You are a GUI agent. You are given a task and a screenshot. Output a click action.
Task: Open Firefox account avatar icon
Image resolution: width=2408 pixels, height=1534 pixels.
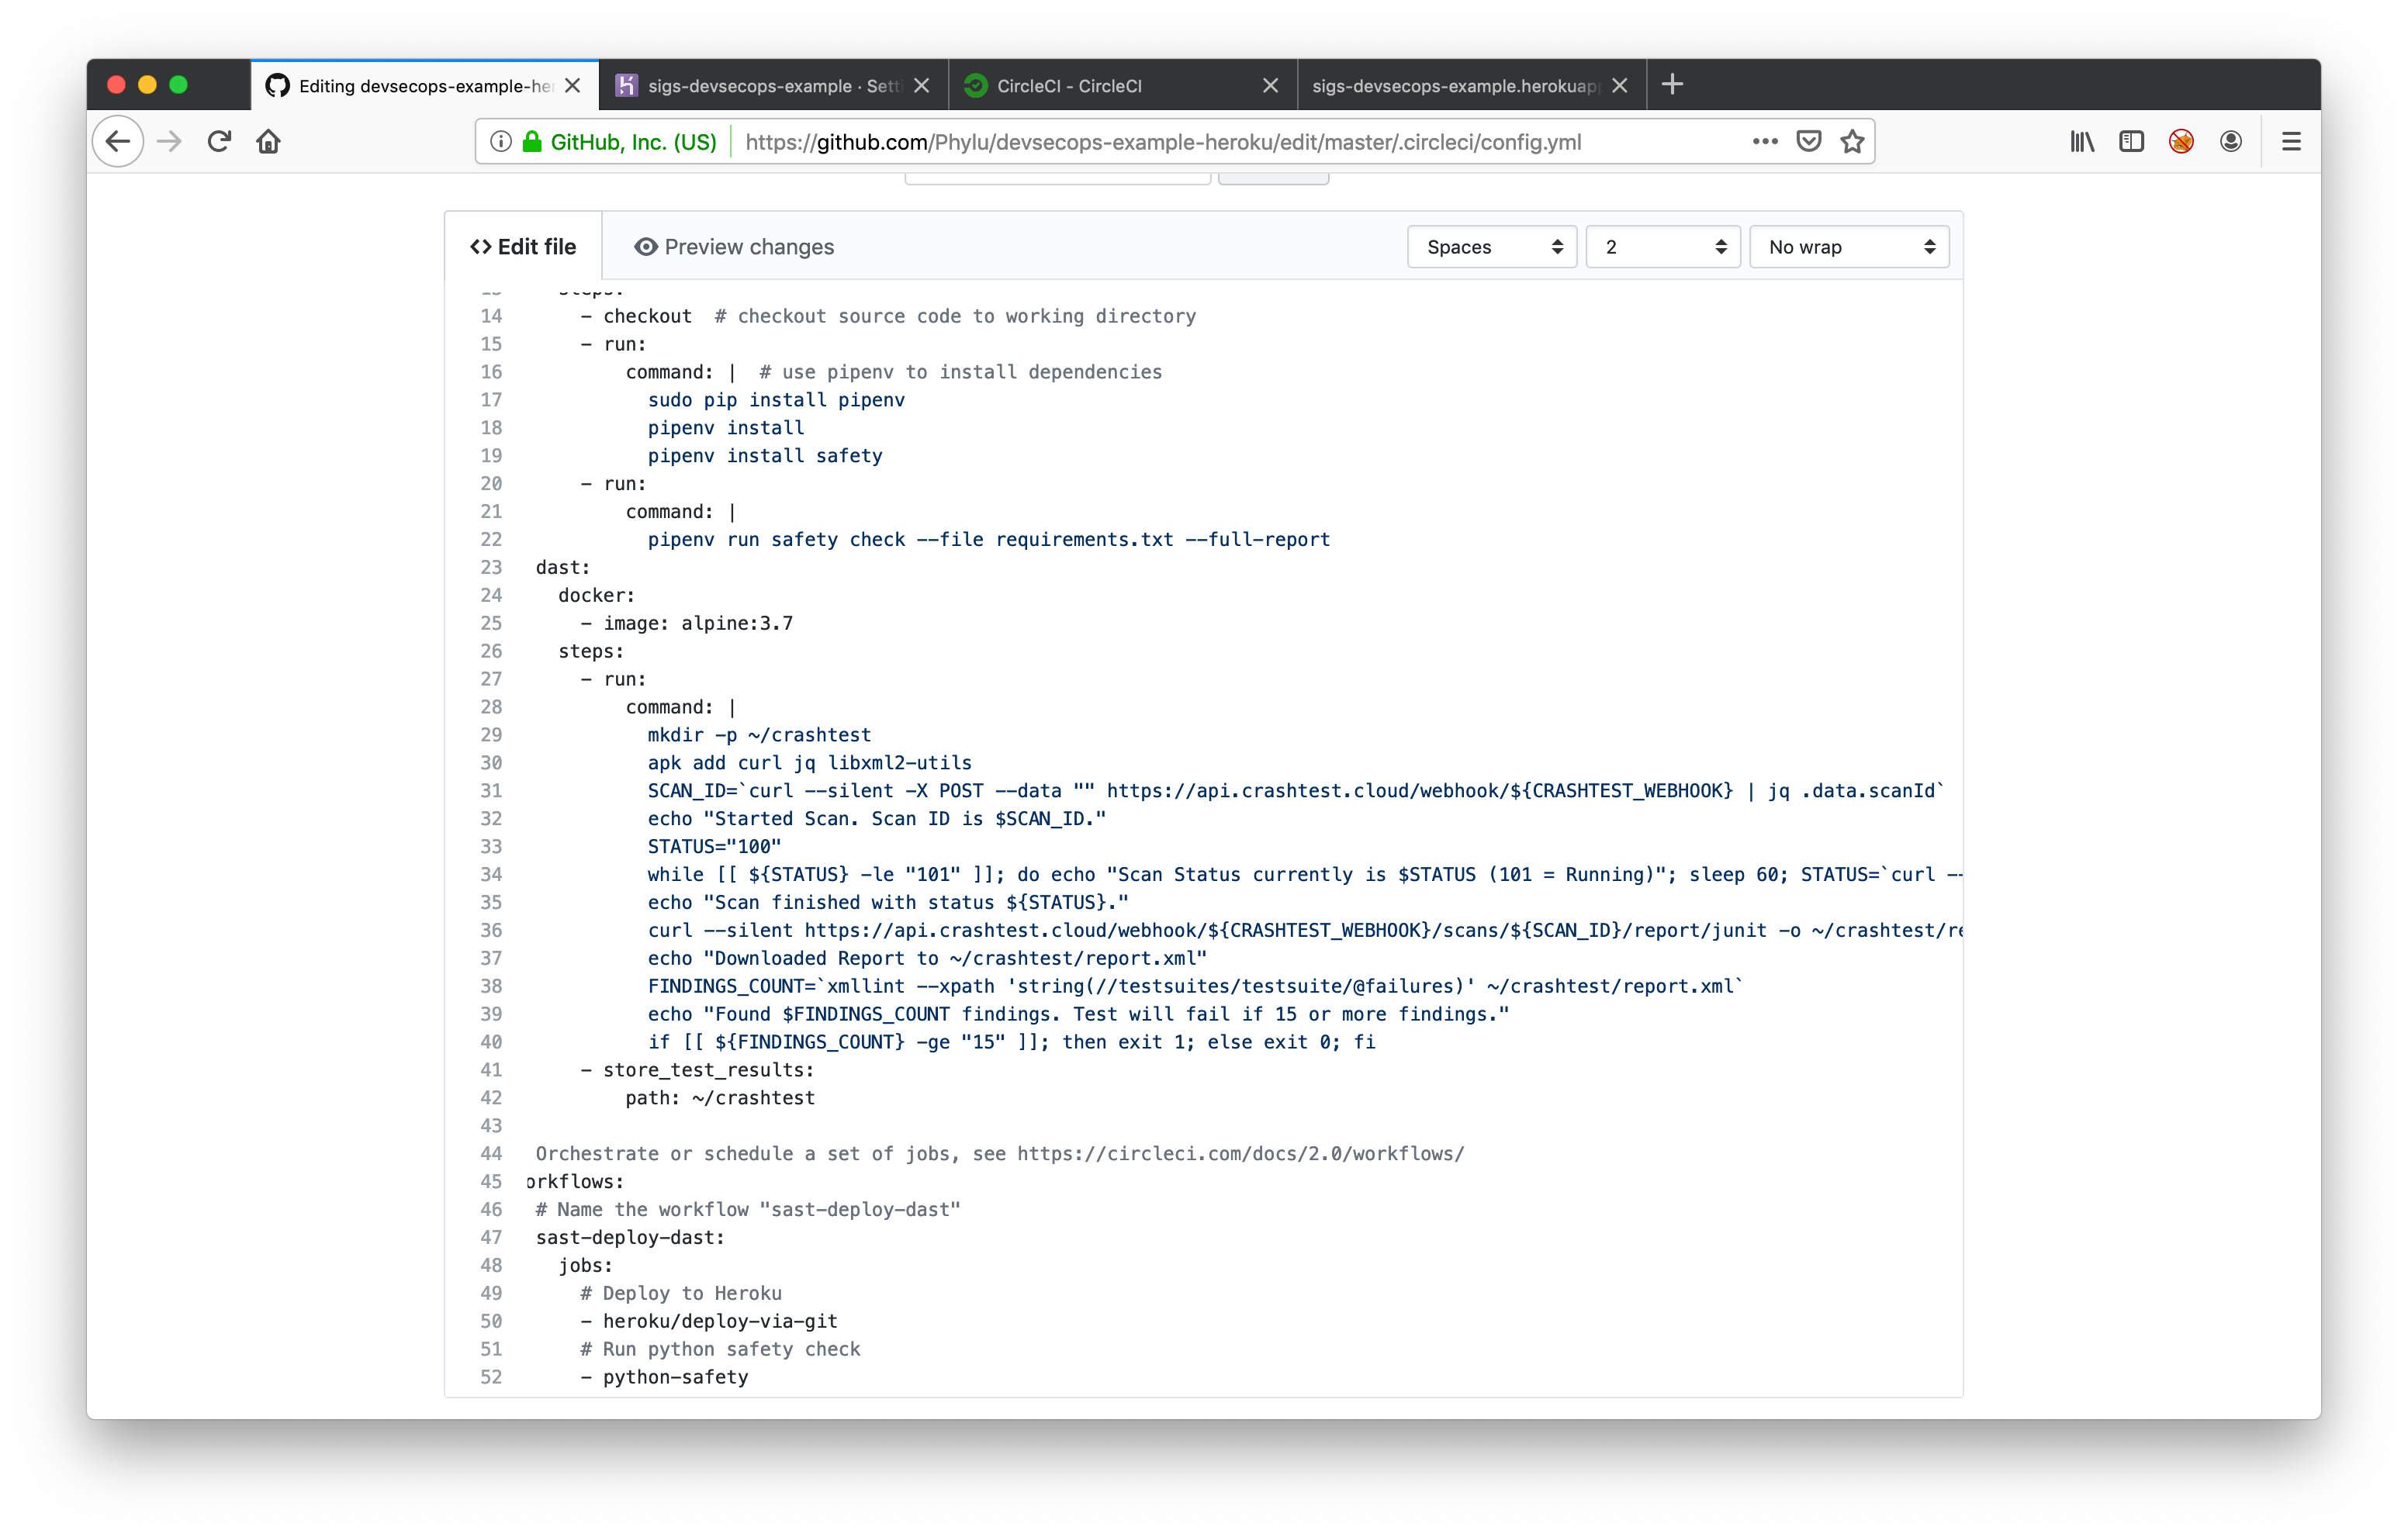click(2230, 142)
